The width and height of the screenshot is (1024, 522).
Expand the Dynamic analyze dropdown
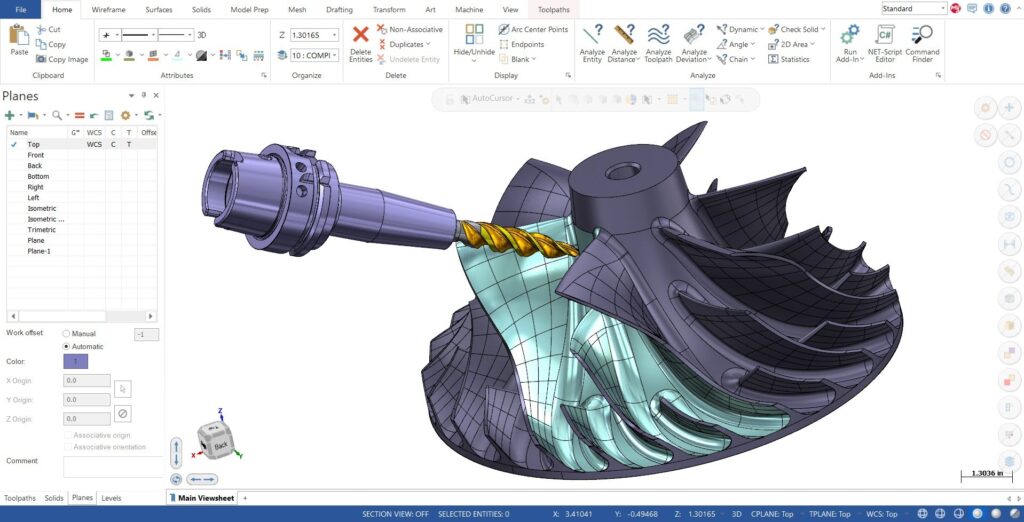762,29
